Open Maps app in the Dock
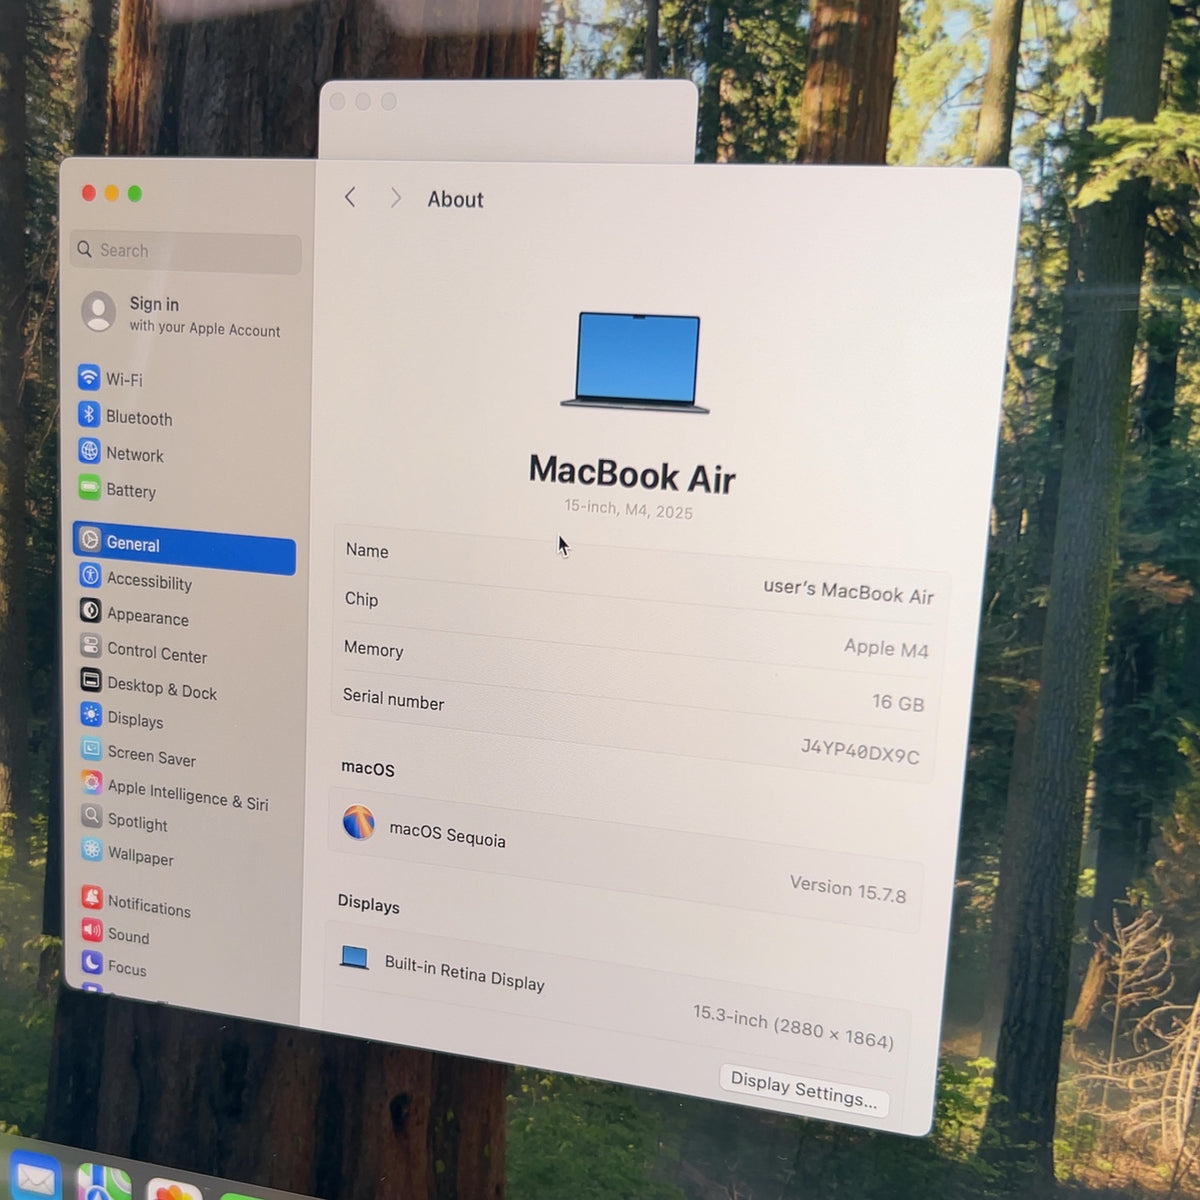 [x=104, y=1183]
